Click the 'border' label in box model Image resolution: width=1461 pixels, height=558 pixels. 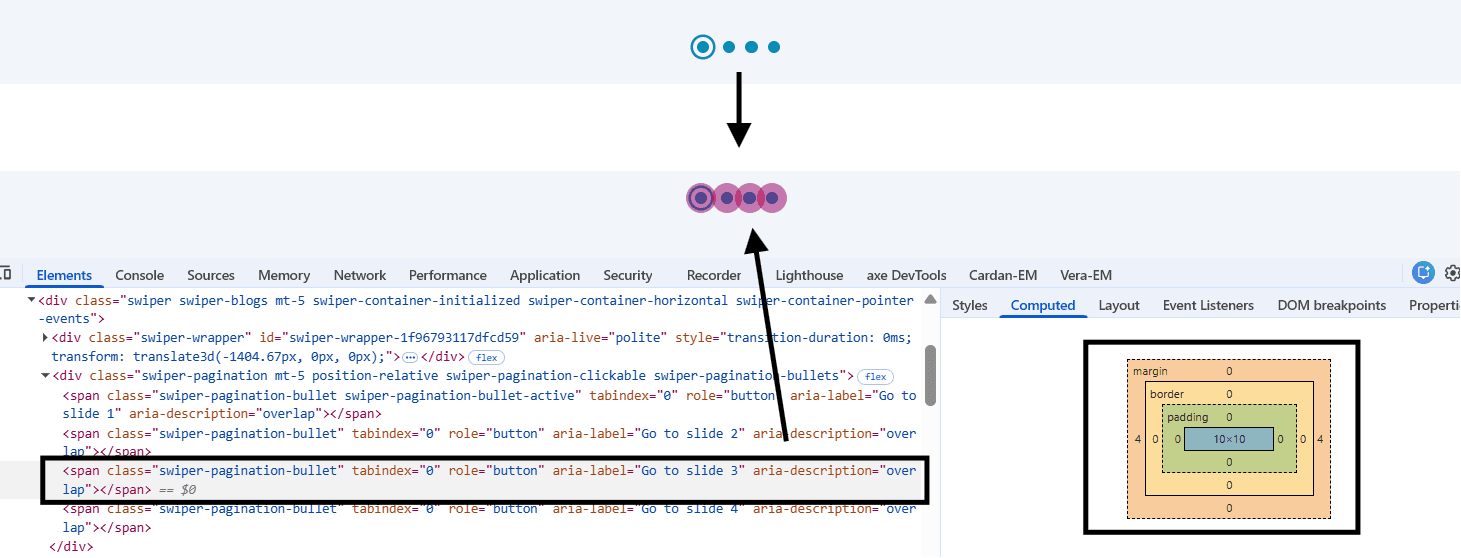pyautogui.click(x=1166, y=394)
